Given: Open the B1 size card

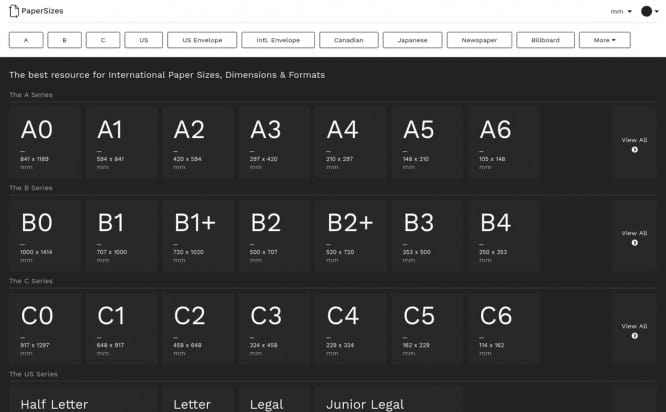Looking at the screenshot, I should [x=121, y=236].
